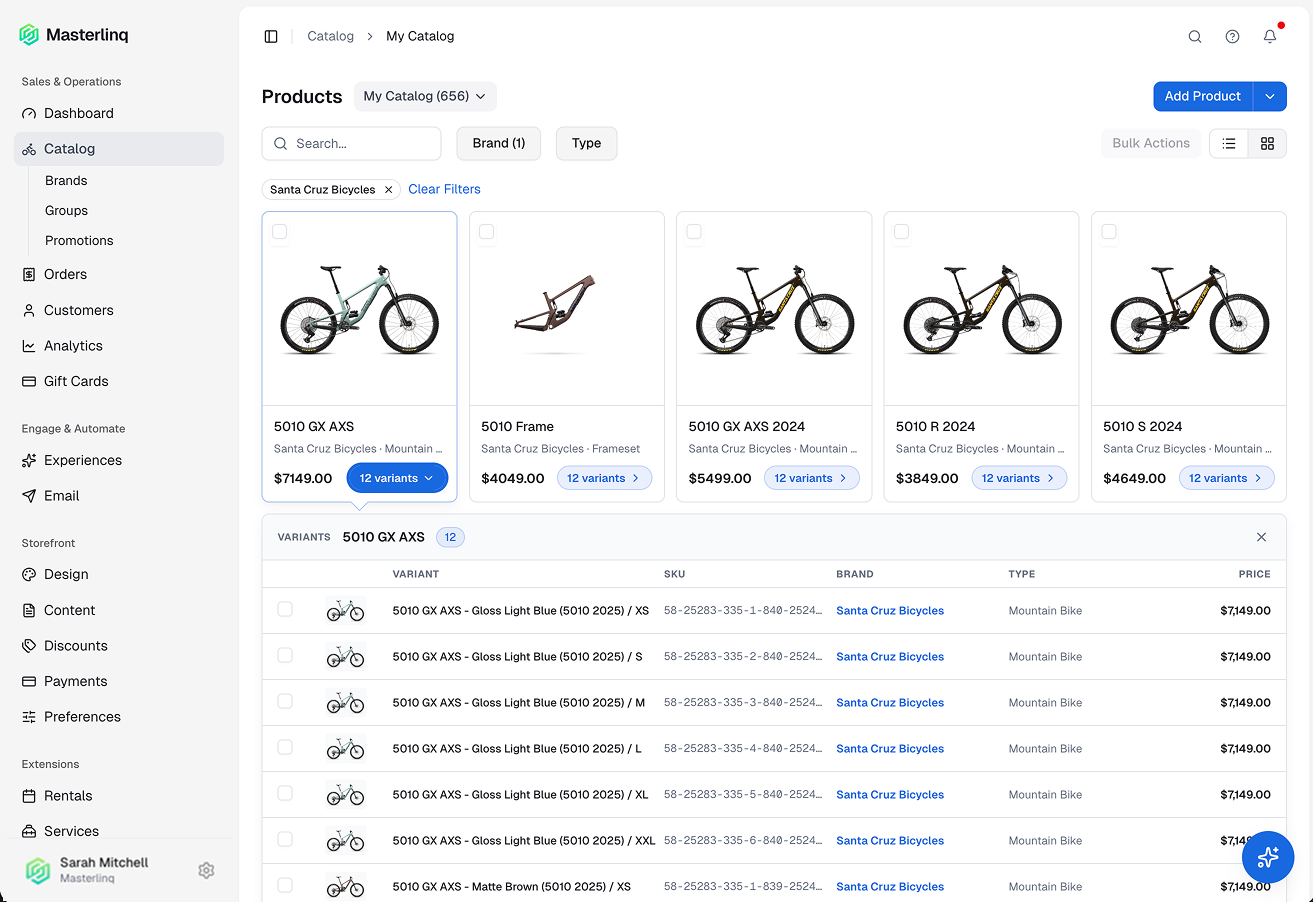
Task: Click the Email paper plane icon
Action: tap(29, 496)
